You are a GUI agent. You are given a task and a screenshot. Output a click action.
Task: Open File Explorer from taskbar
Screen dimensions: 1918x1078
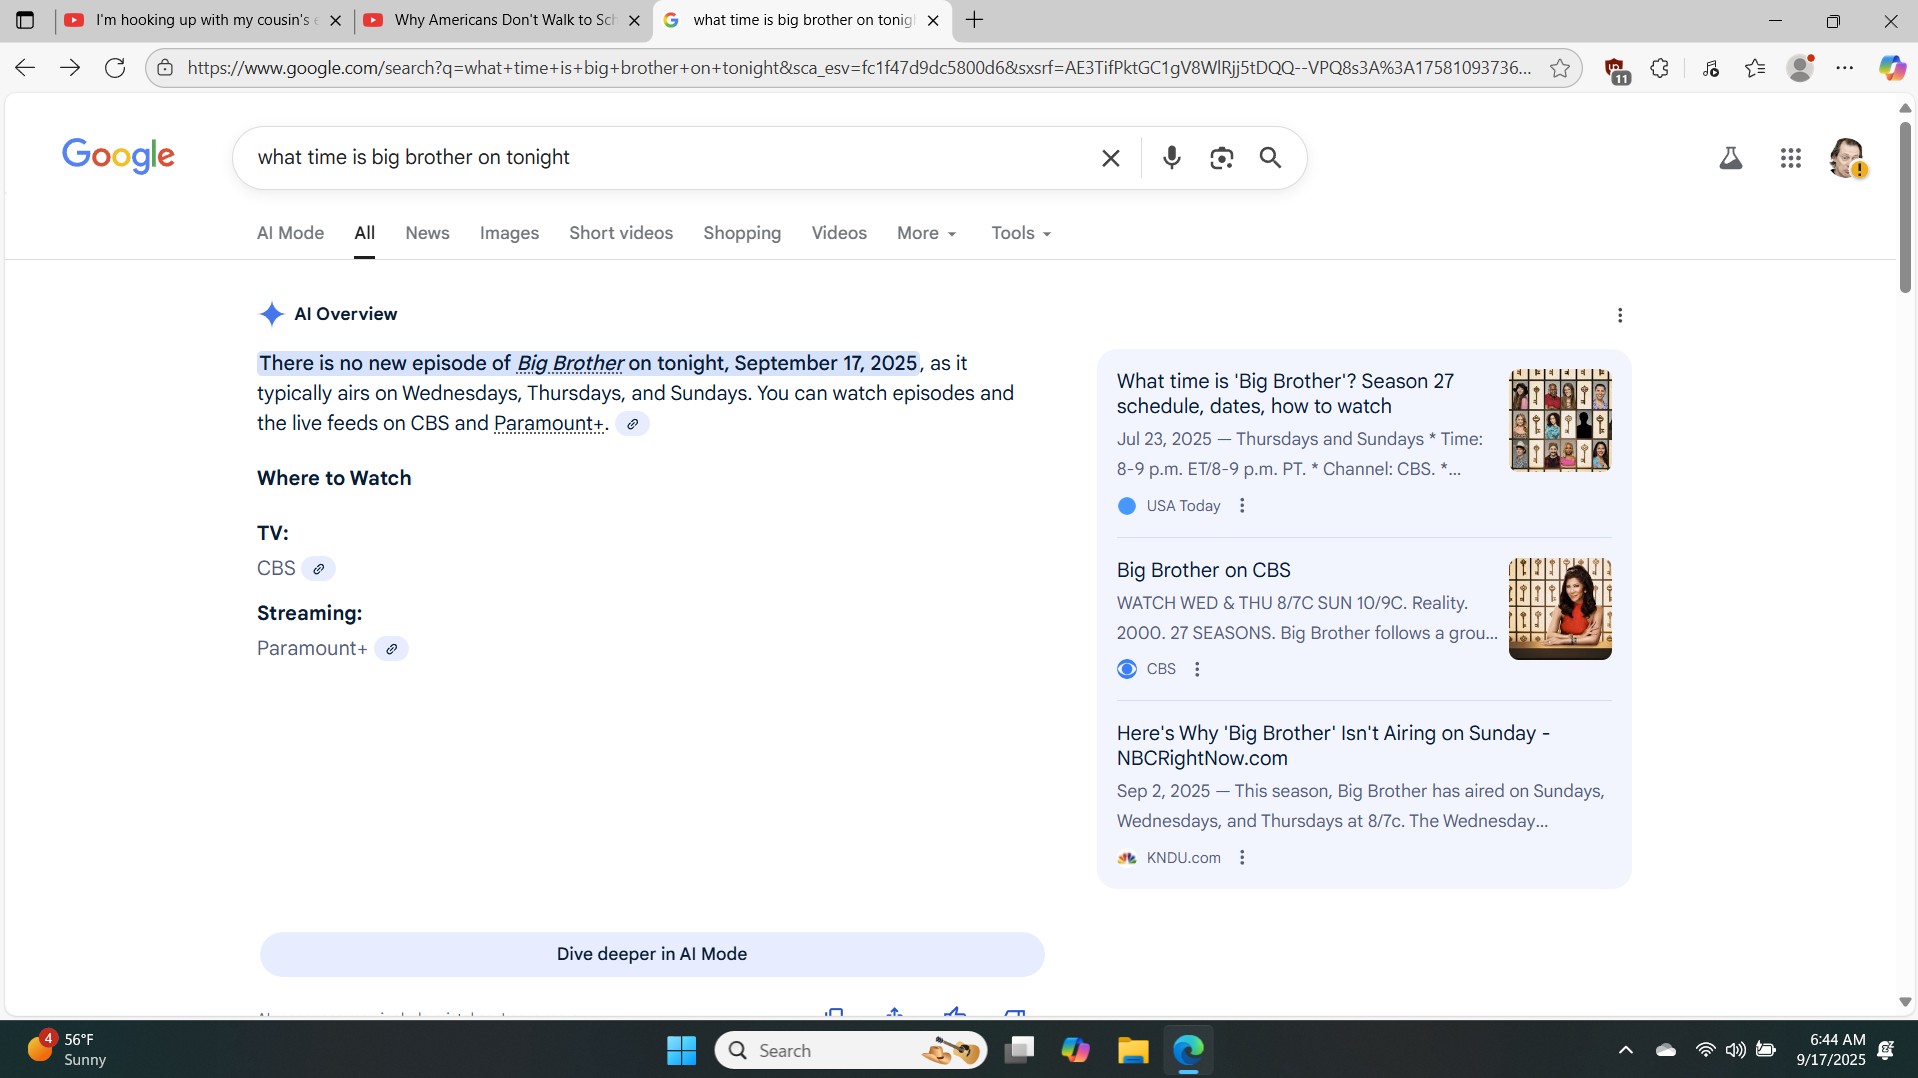tap(1132, 1050)
